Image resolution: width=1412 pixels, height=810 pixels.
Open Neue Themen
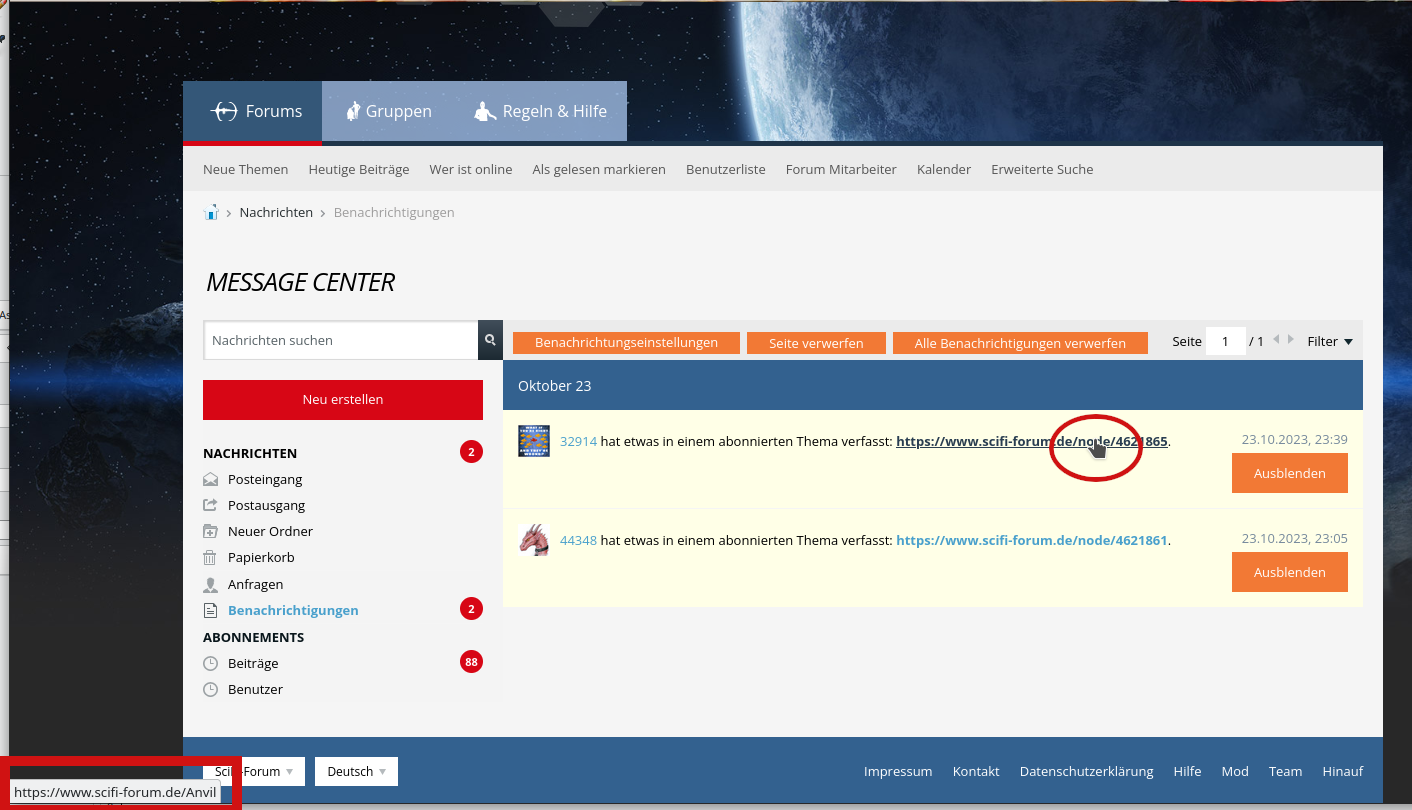tap(245, 169)
